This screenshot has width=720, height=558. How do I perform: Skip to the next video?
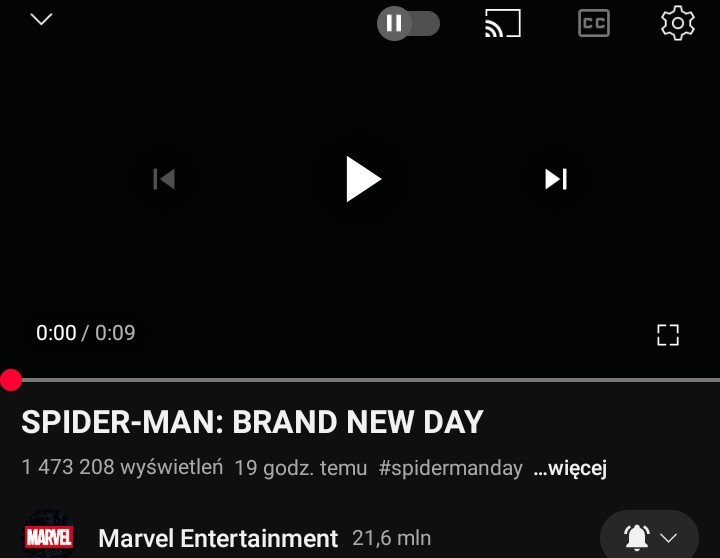(x=556, y=179)
